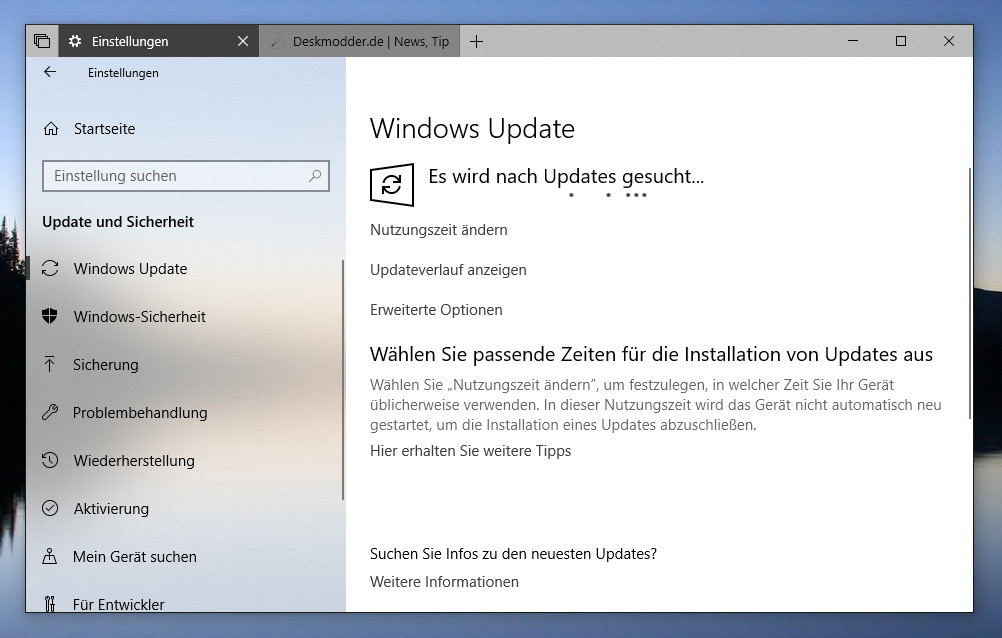The width and height of the screenshot is (1002, 638).
Task: Open Erweiterte Optionen link
Action: 436,310
